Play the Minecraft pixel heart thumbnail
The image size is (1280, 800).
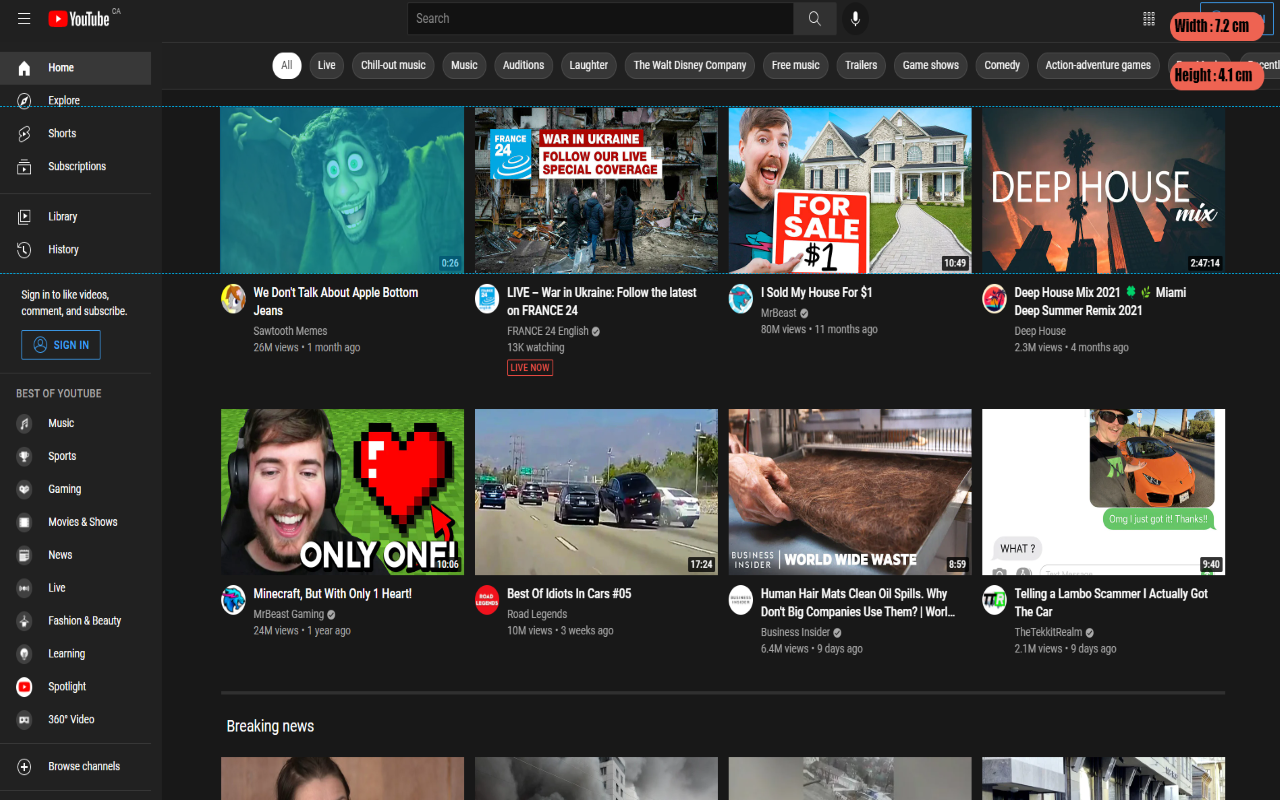click(342, 491)
